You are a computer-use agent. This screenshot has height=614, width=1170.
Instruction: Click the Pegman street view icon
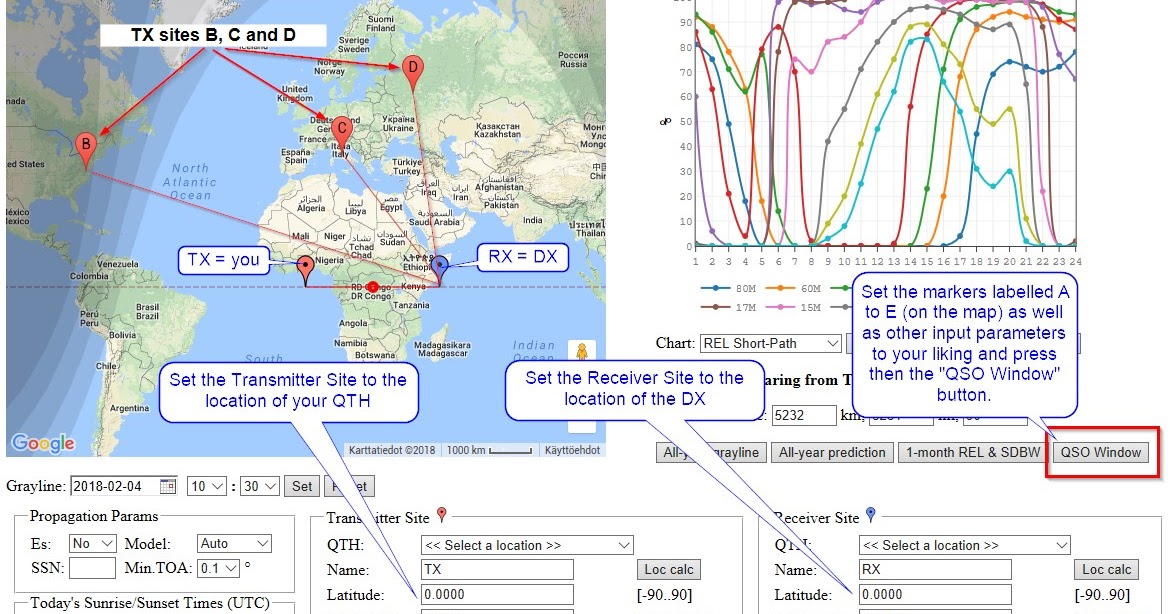click(x=581, y=350)
